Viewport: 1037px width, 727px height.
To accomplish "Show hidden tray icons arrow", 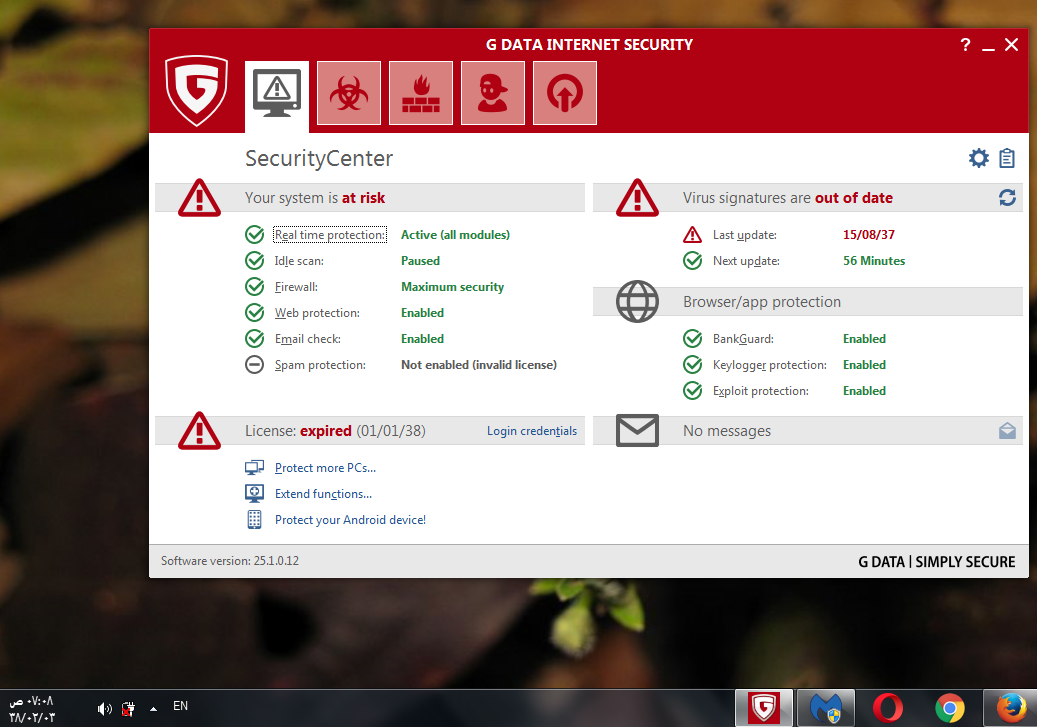I will tap(153, 709).
